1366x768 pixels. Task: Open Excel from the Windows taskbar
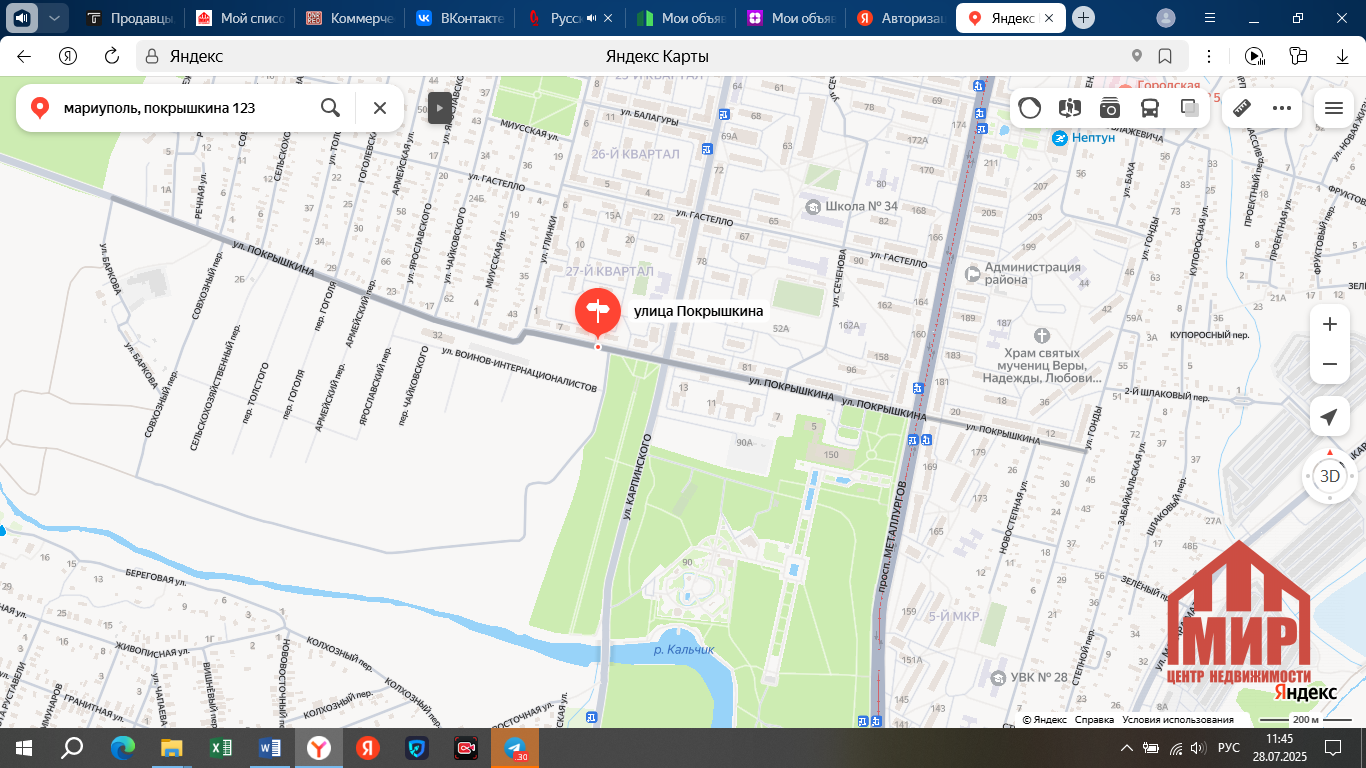221,747
